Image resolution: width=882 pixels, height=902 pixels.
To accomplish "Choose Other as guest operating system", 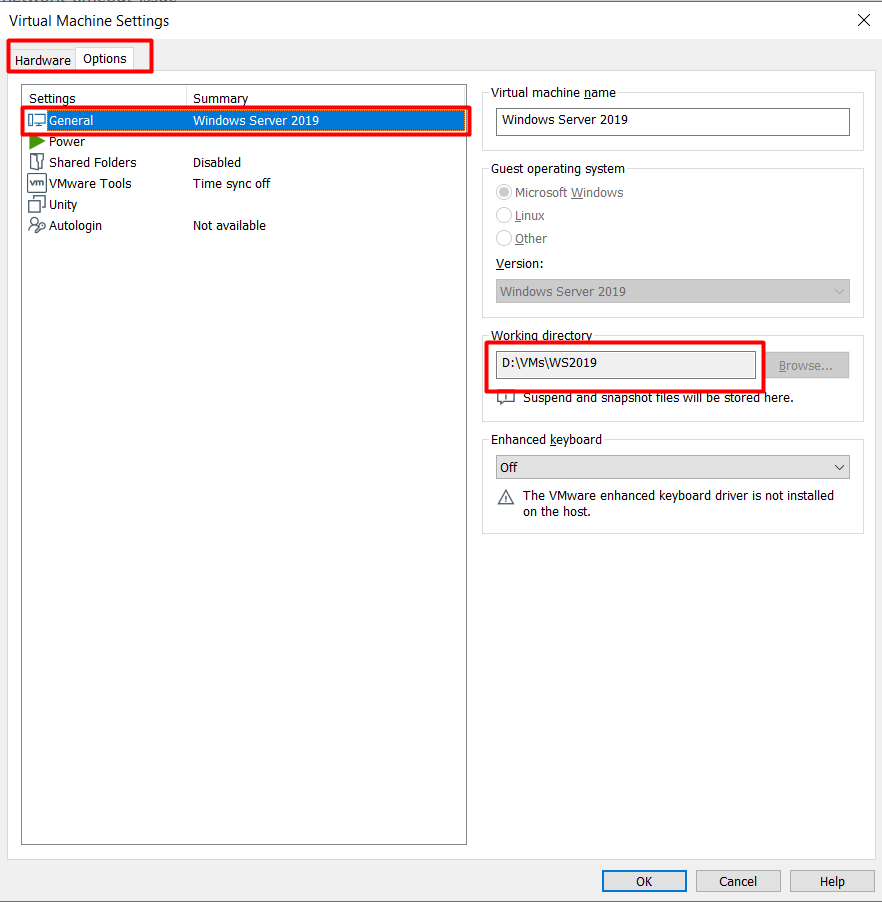I will 505,238.
